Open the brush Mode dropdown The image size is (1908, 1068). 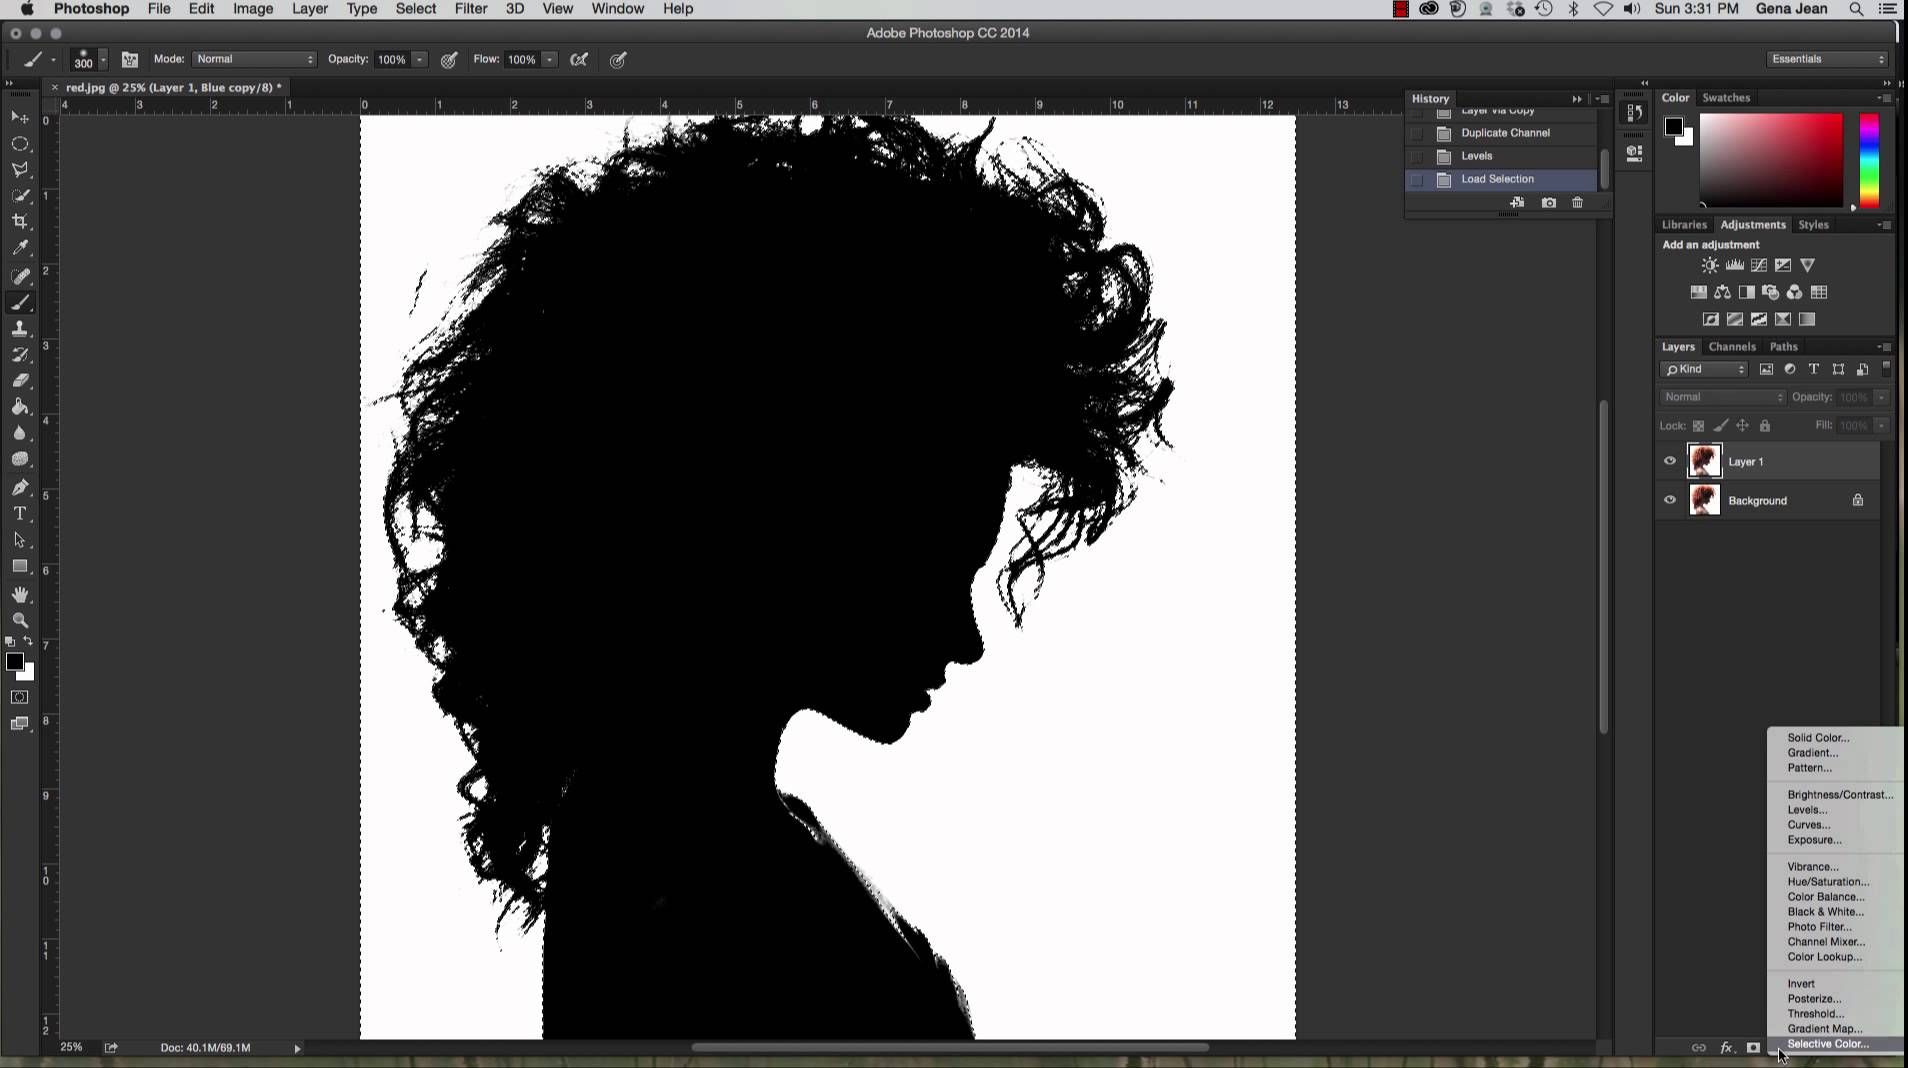point(254,60)
